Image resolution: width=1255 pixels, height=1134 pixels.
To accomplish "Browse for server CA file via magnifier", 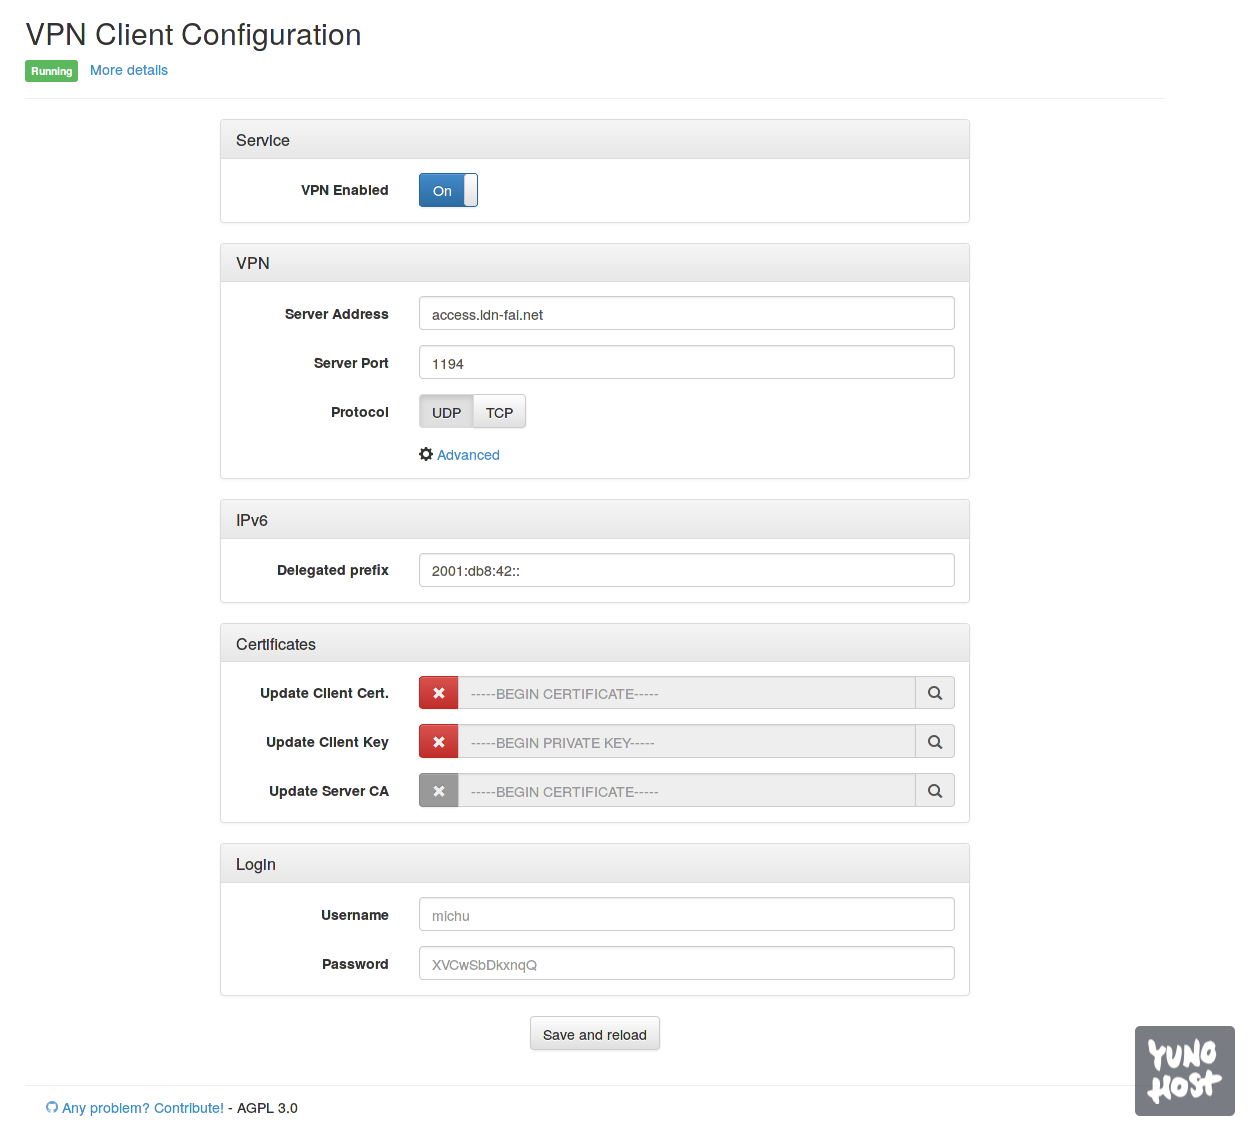I will tap(935, 791).
